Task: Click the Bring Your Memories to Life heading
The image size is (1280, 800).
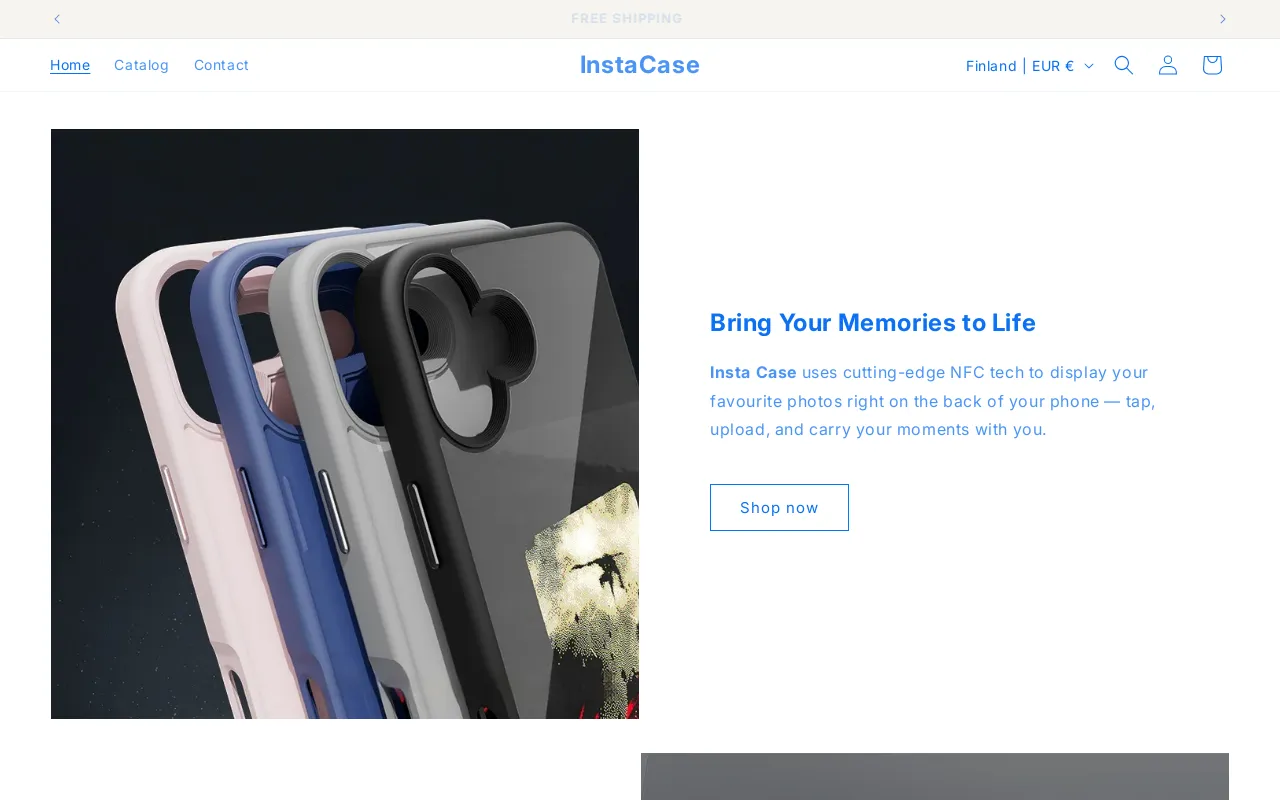Action: point(873,322)
